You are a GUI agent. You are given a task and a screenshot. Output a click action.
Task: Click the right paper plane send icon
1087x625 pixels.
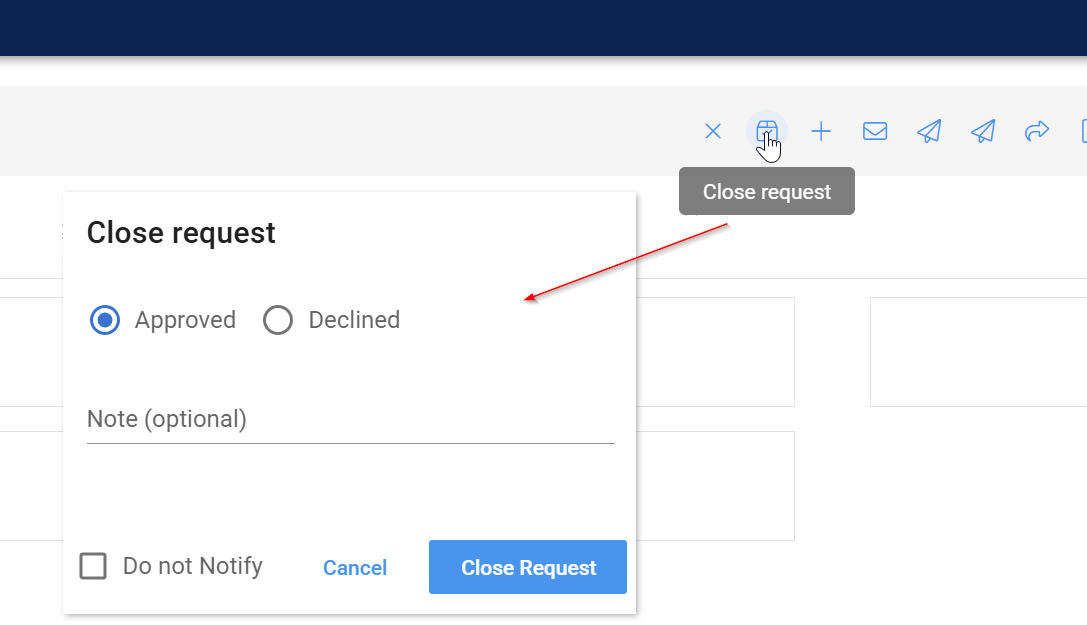coord(983,131)
